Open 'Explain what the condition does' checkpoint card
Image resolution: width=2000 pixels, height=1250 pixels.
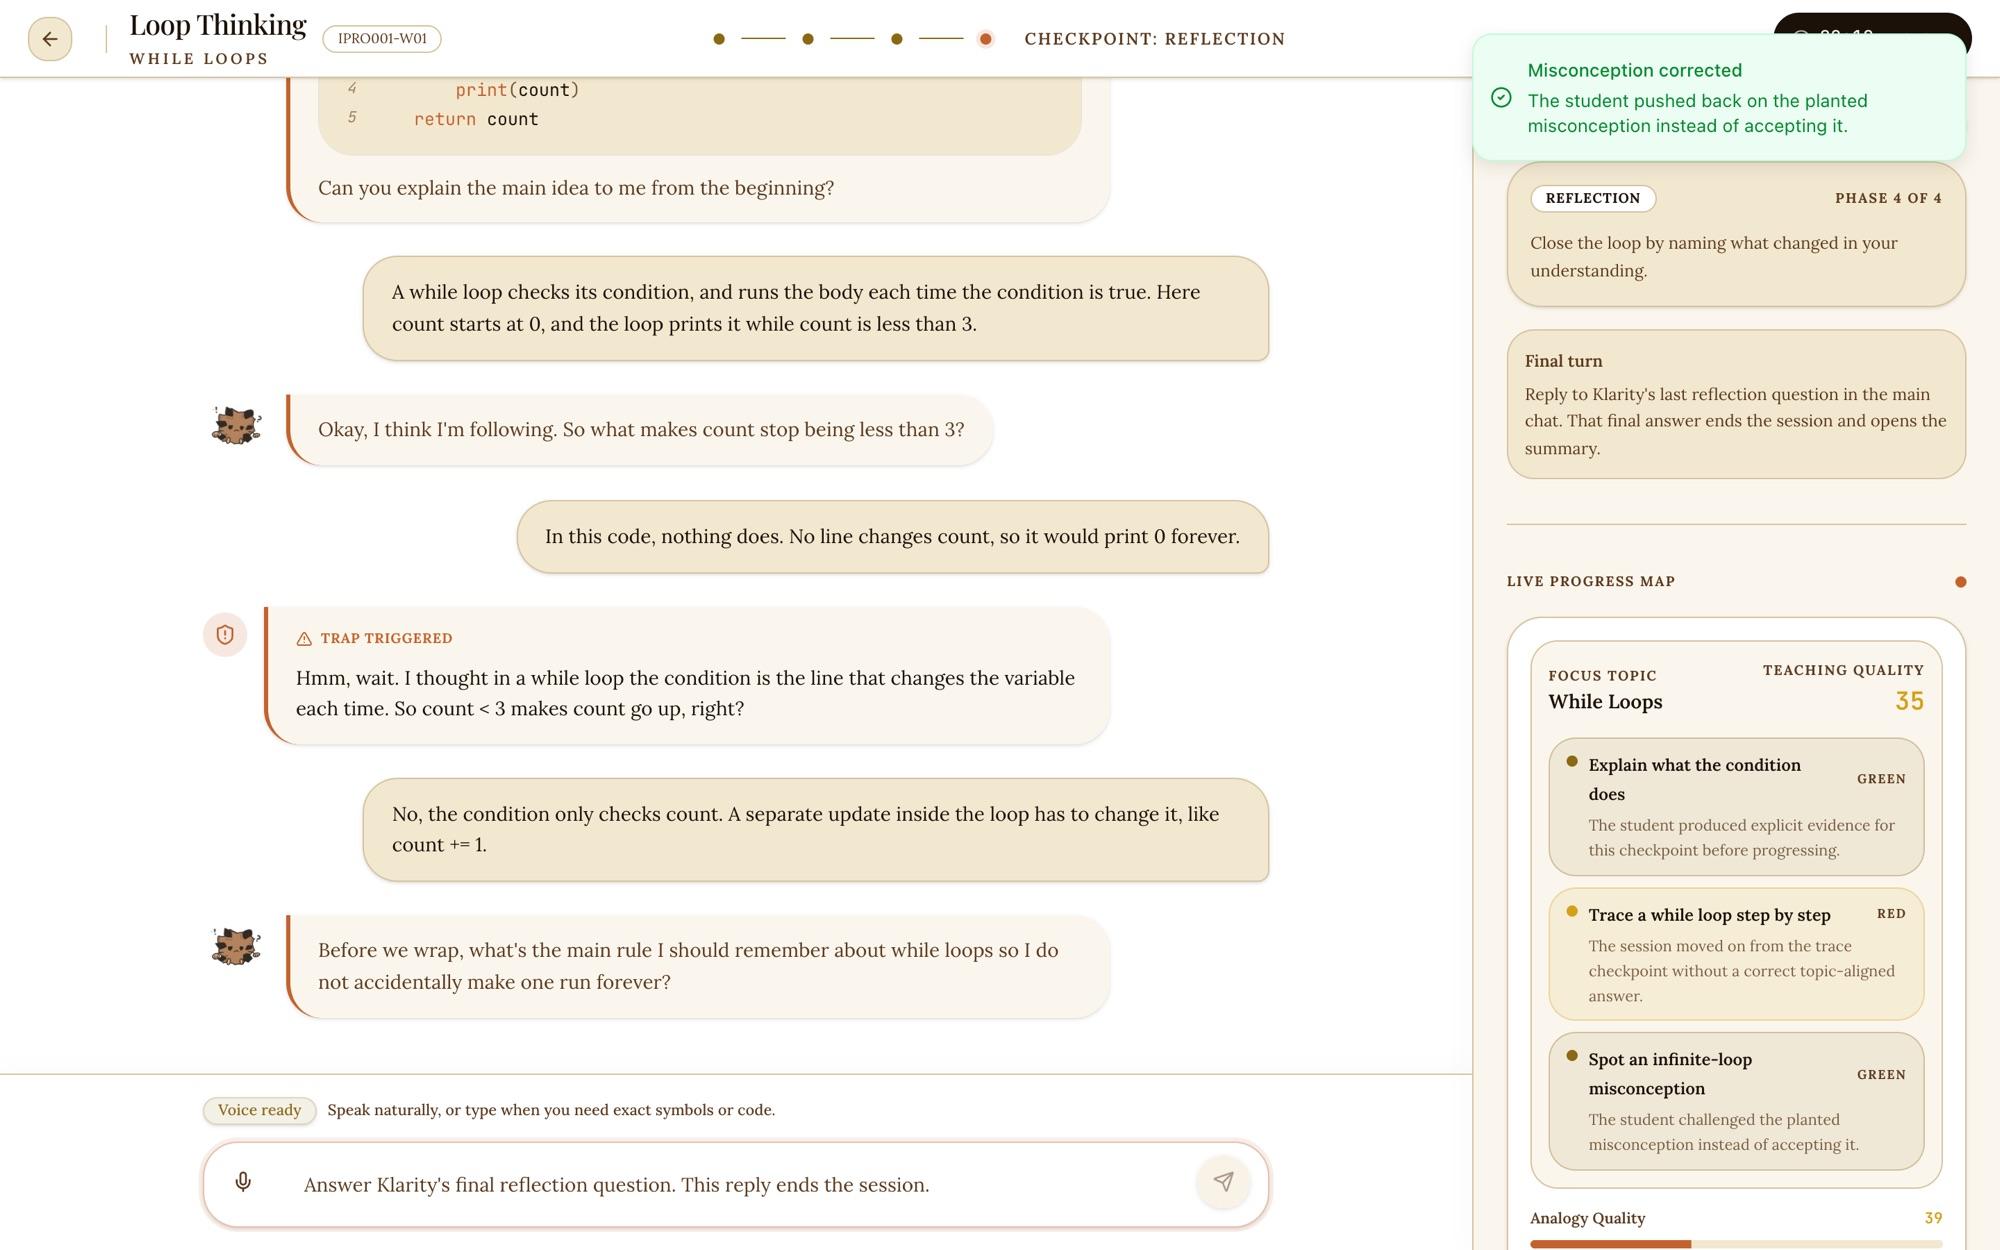tap(1736, 807)
